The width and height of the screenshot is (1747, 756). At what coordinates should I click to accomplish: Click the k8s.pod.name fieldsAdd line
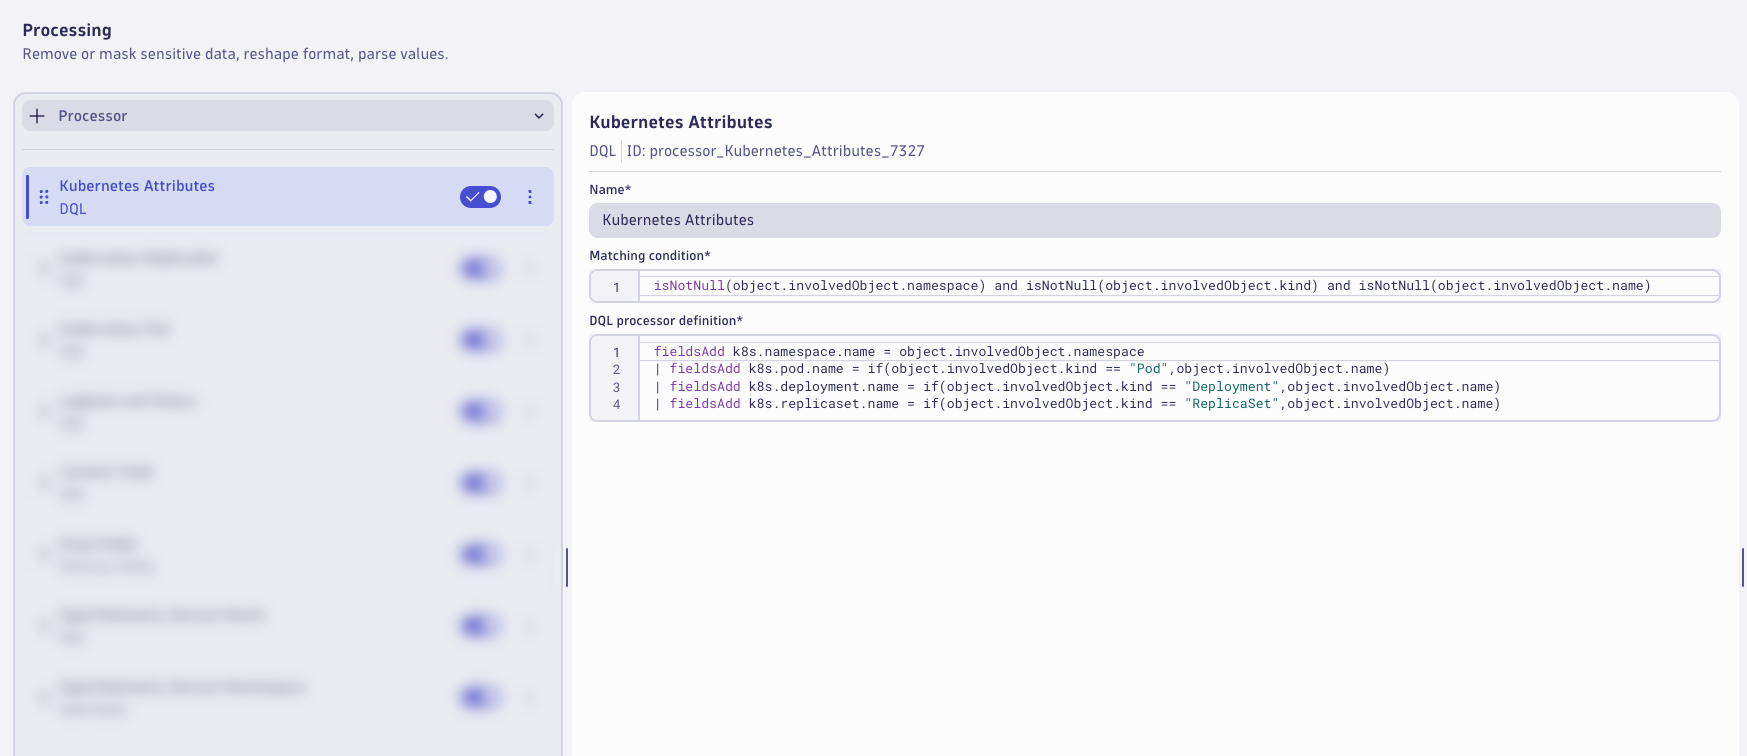(1022, 369)
